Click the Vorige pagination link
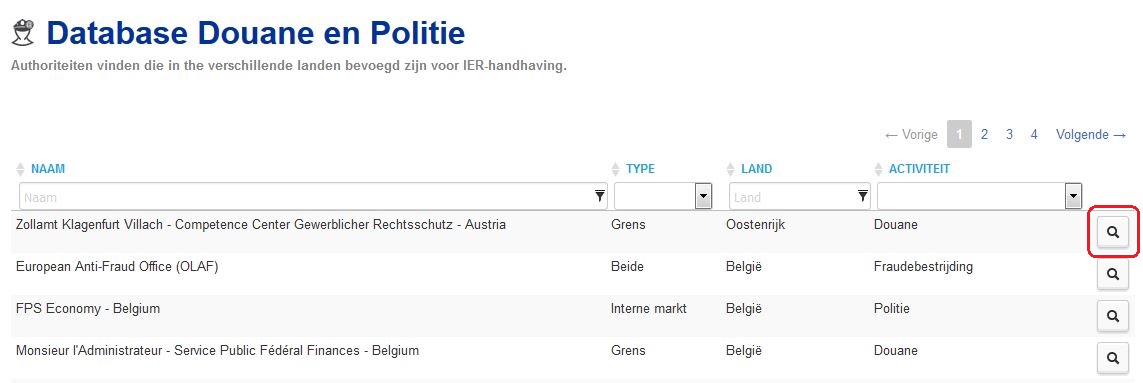 [910, 134]
